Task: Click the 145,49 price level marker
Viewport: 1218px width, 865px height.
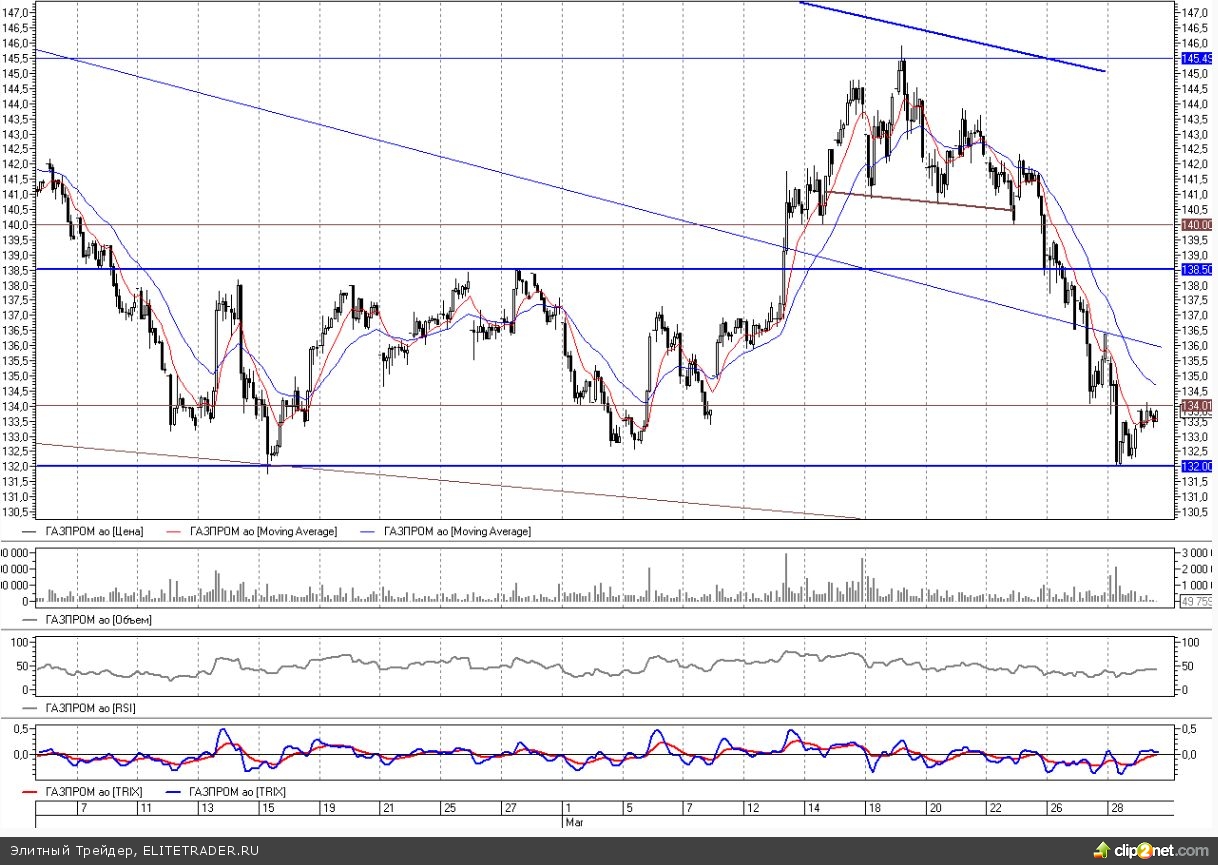Action: tap(1195, 58)
